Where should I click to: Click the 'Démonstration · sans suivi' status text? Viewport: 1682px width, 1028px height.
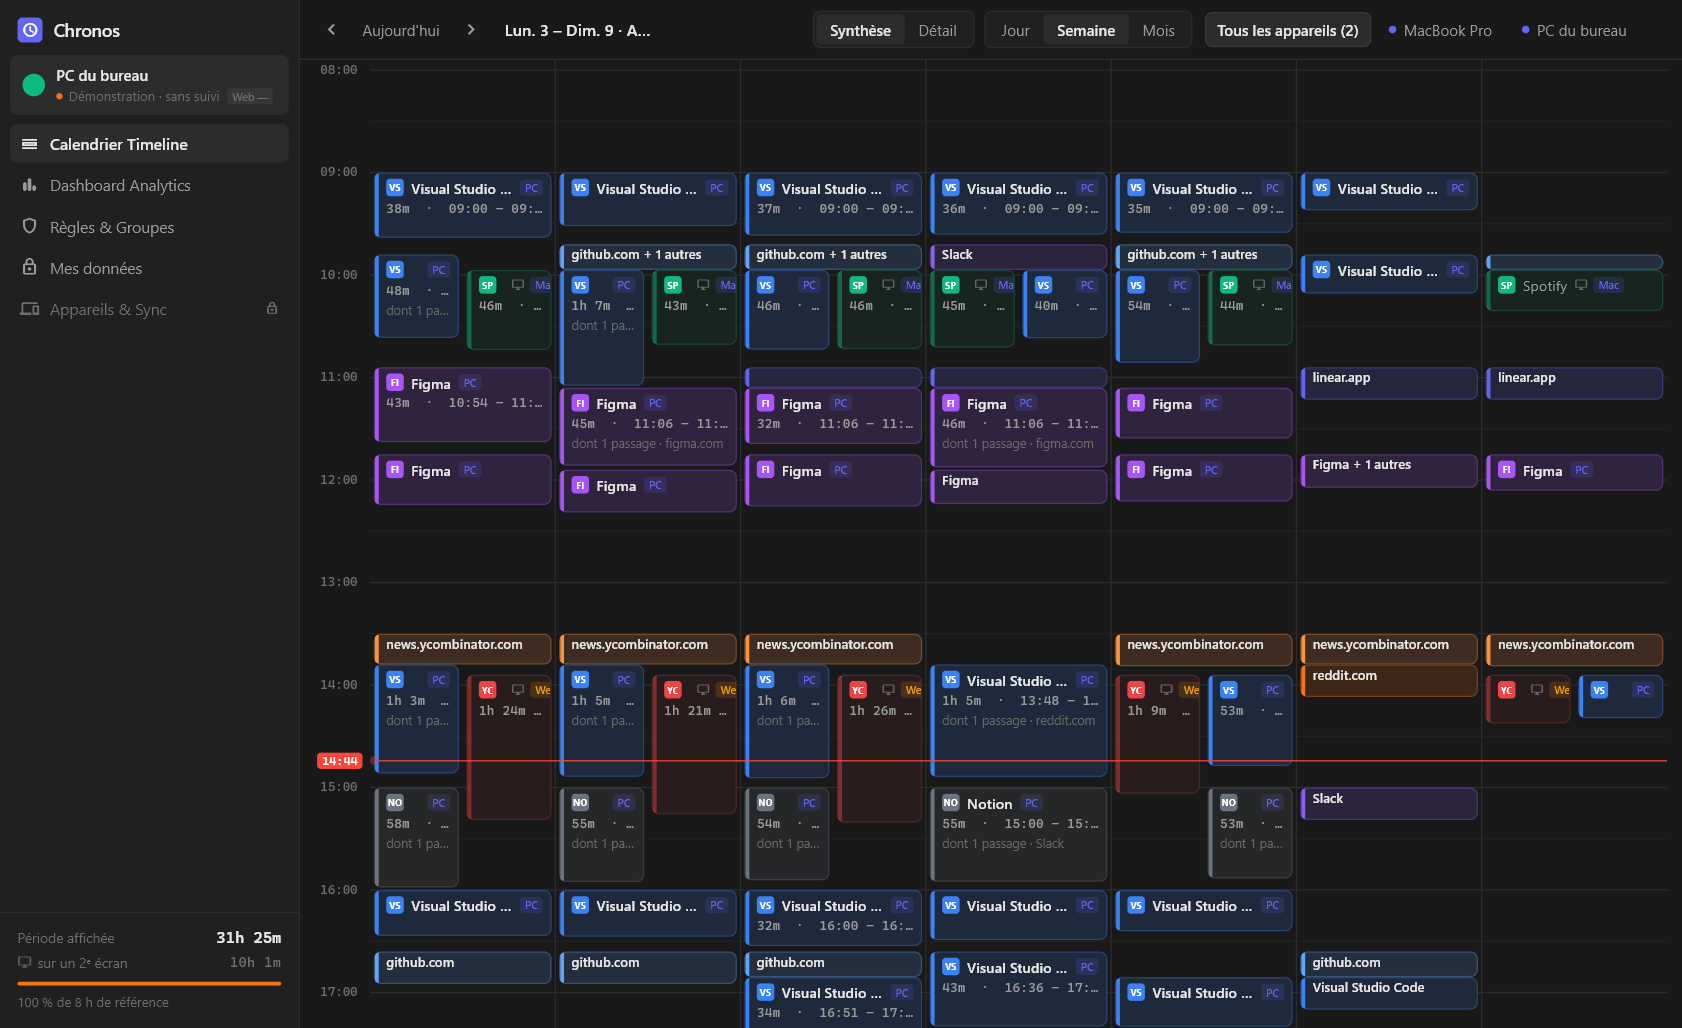click(144, 97)
